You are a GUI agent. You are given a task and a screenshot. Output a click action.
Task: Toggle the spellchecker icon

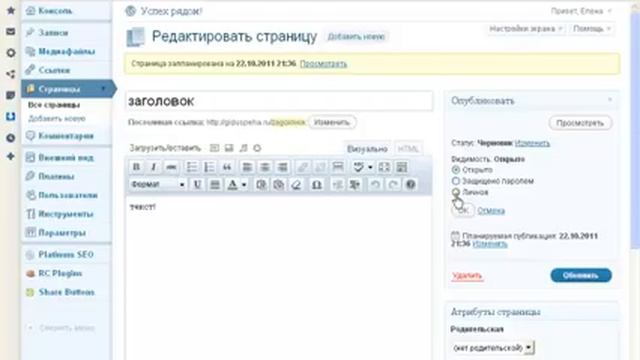click(x=358, y=167)
